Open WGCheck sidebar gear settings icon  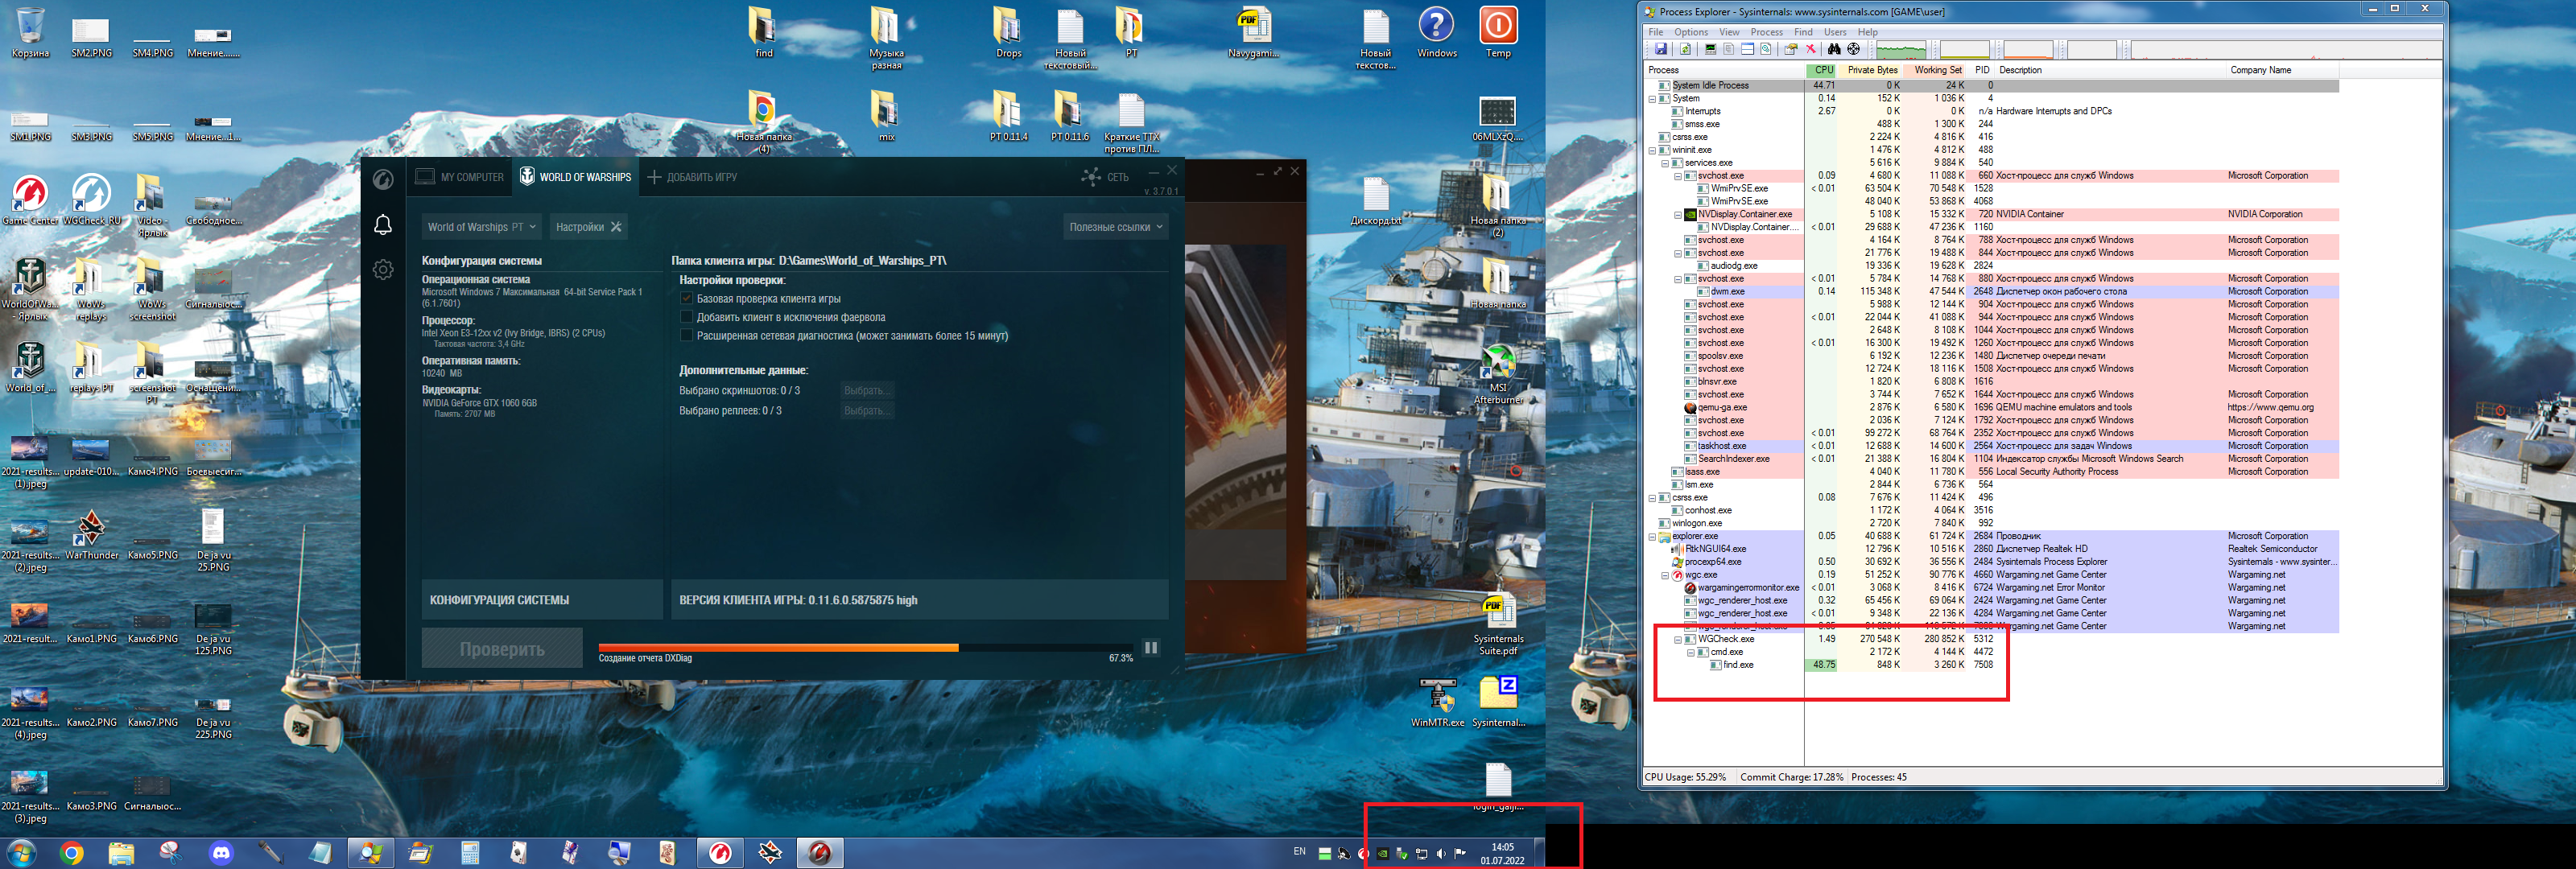point(383,269)
